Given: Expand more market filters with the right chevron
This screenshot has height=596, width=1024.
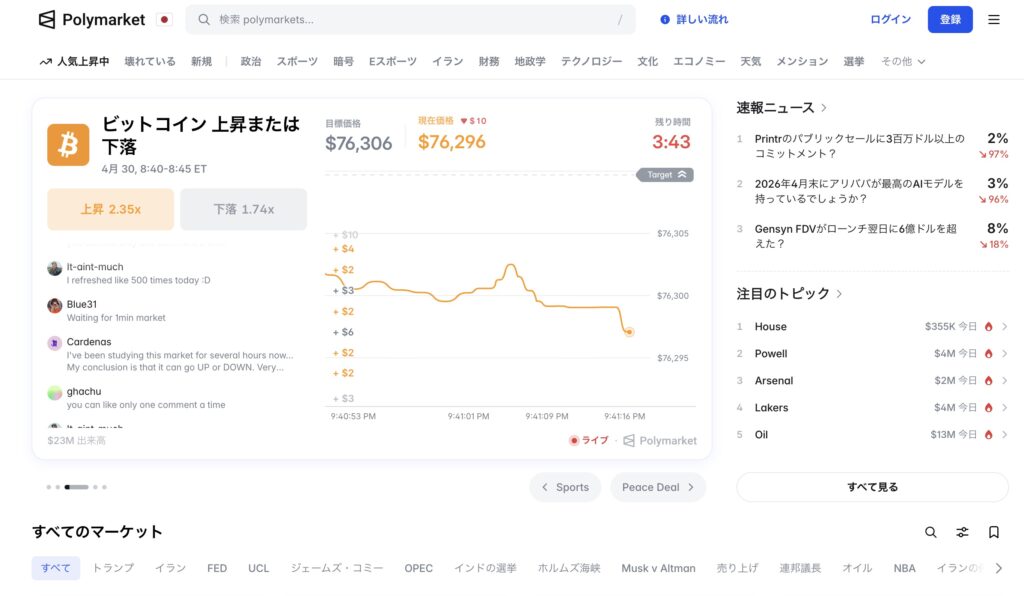Looking at the screenshot, I should pyautogui.click(x=999, y=567).
